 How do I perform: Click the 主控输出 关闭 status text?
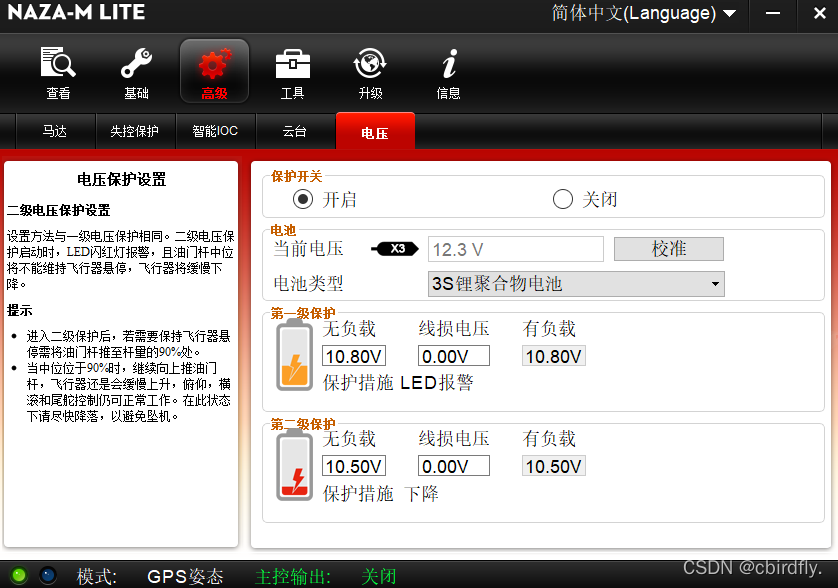325,576
